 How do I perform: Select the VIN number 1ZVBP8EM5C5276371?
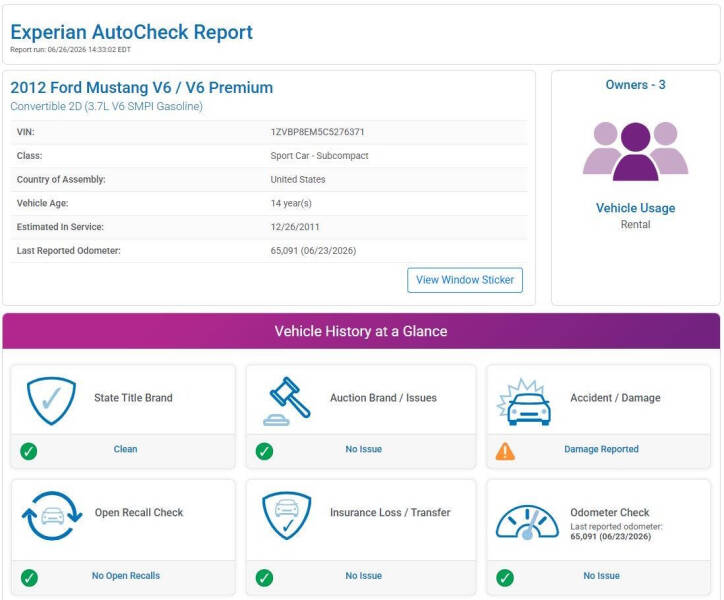318,132
